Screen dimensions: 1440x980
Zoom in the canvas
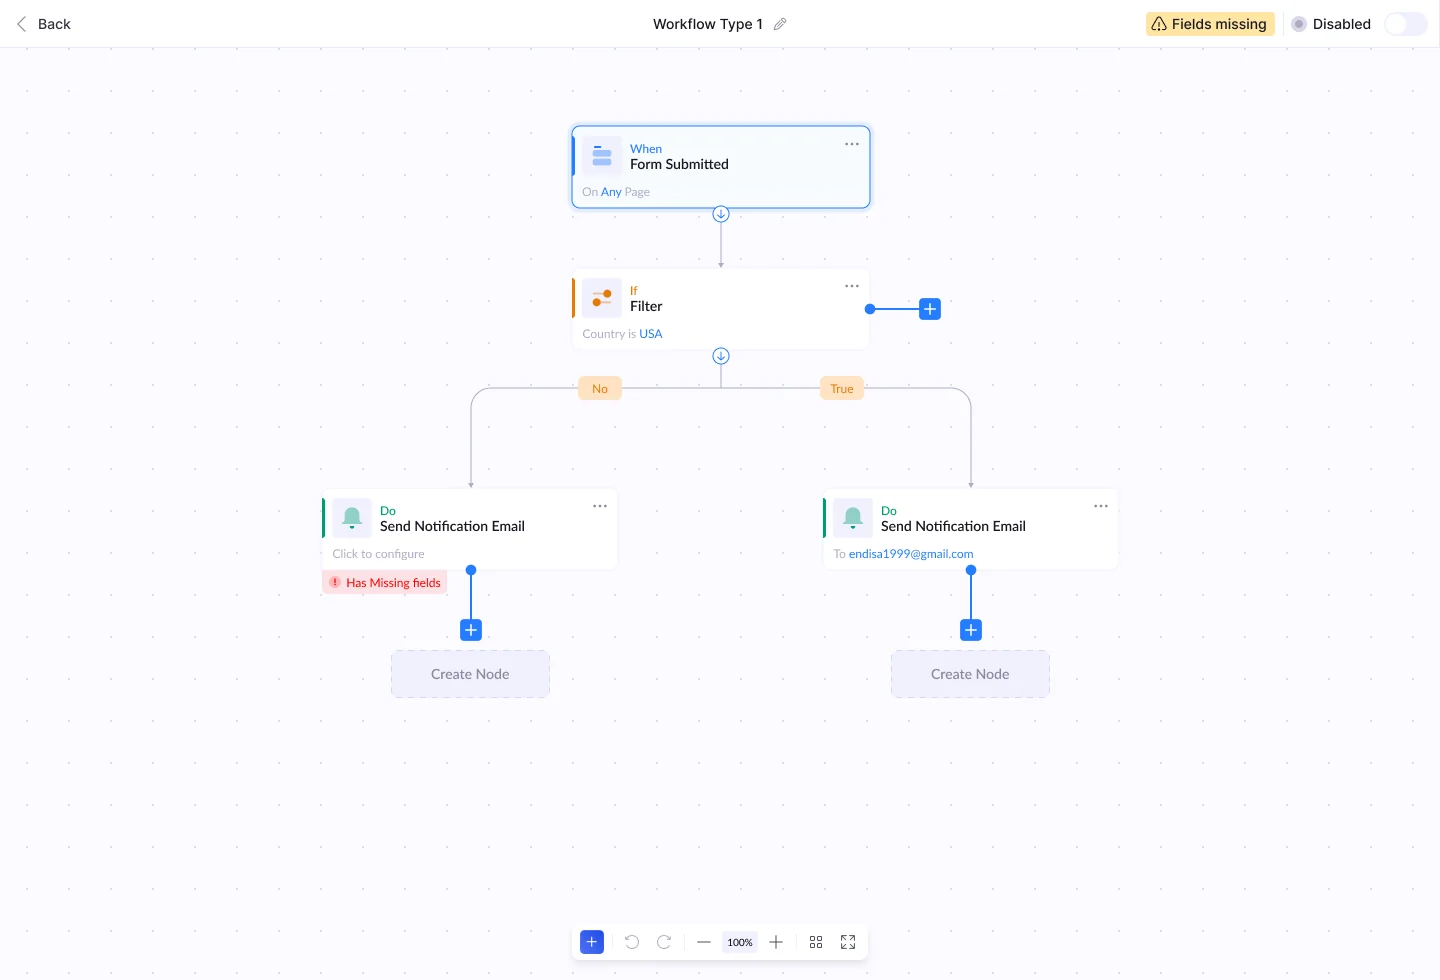coord(776,942)
